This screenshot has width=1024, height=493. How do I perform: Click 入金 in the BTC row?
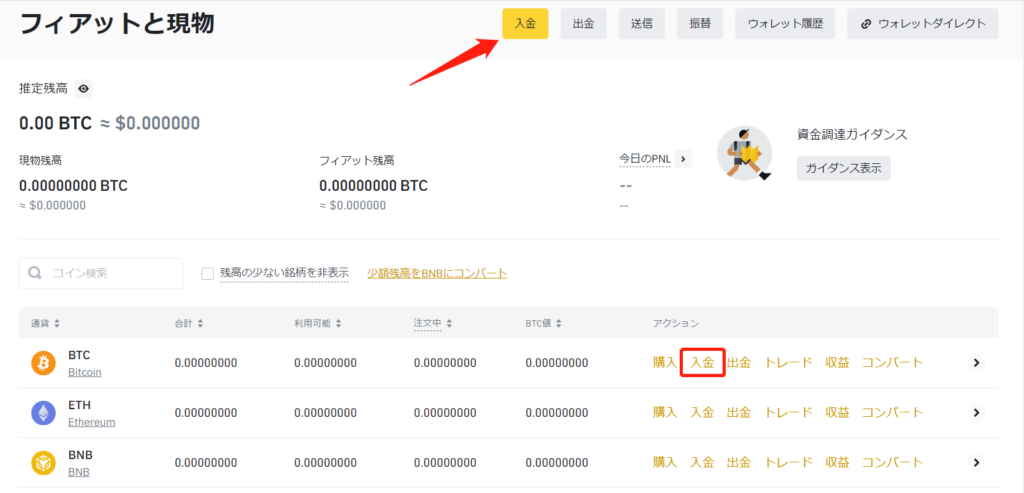point(703,363)
